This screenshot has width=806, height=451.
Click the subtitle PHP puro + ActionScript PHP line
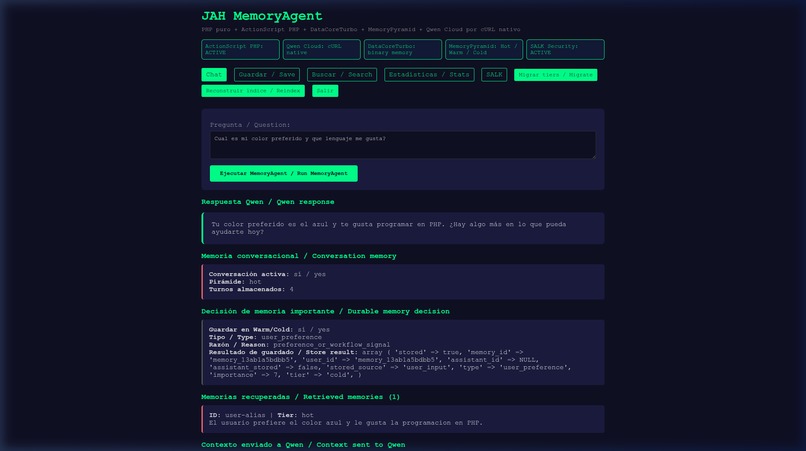point(361,29)
